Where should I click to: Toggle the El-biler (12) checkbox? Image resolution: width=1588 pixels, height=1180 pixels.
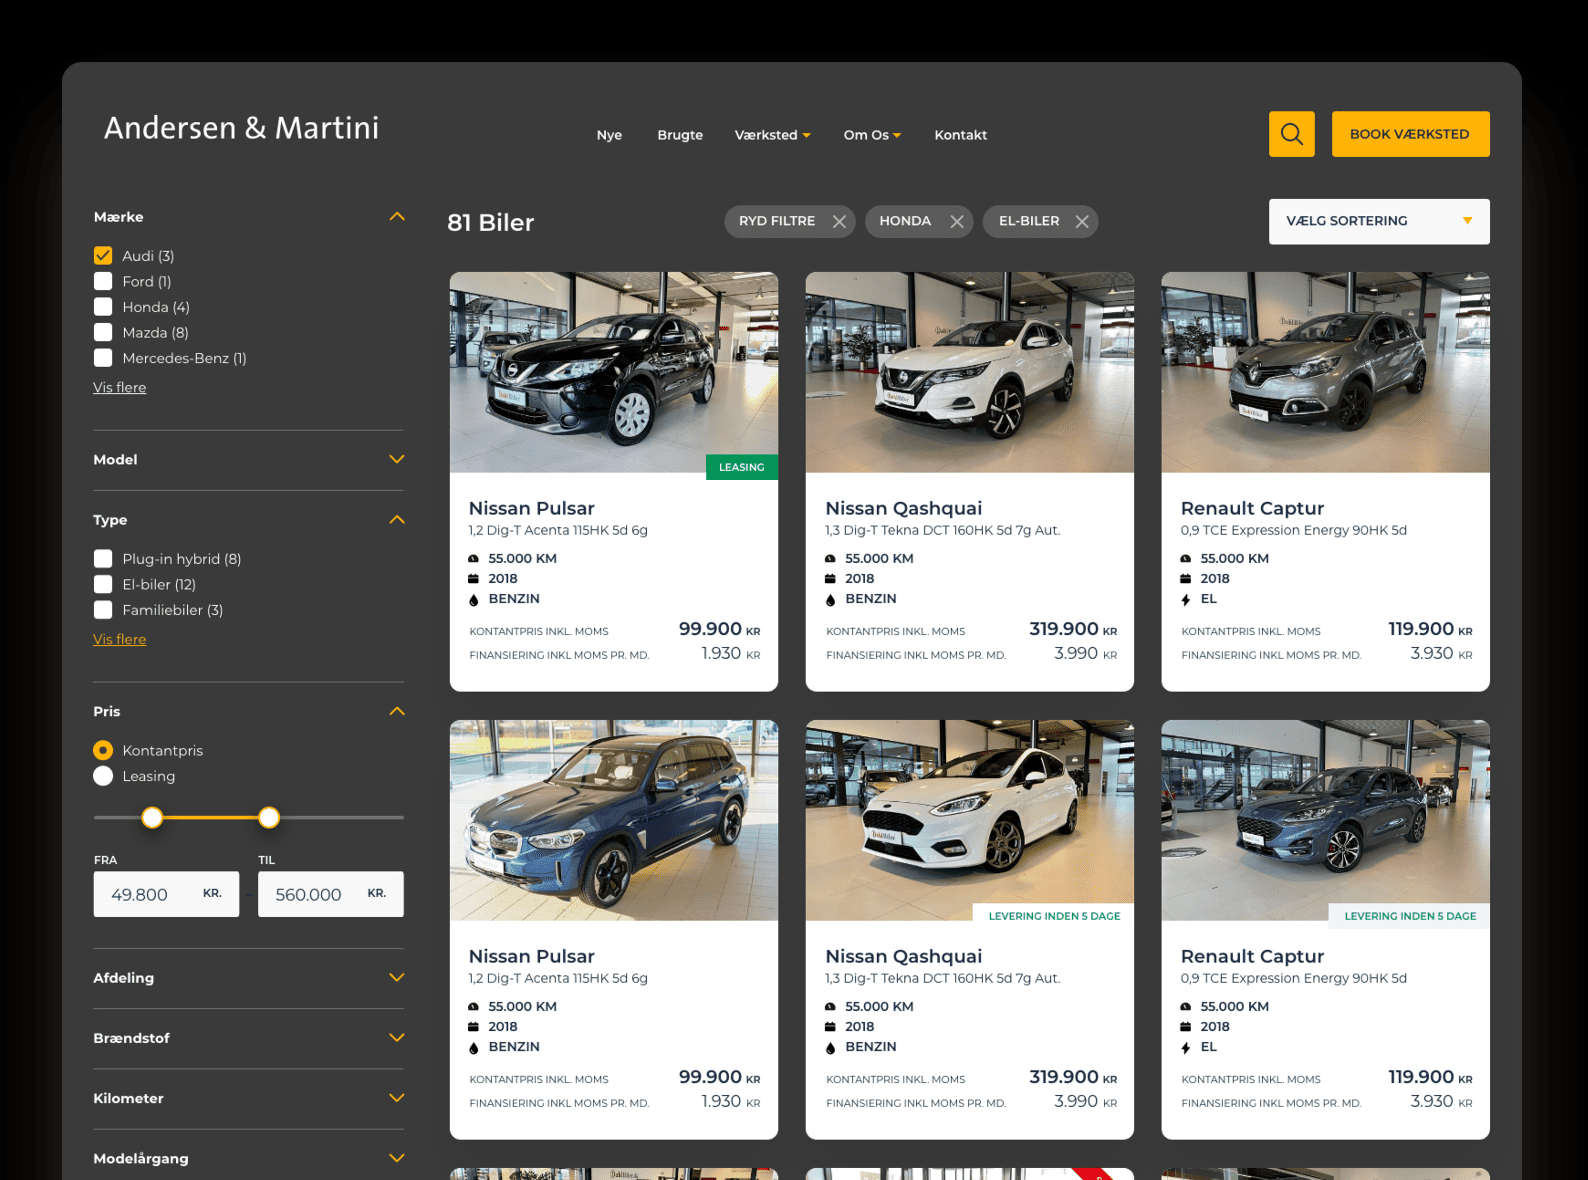(103, 584)
